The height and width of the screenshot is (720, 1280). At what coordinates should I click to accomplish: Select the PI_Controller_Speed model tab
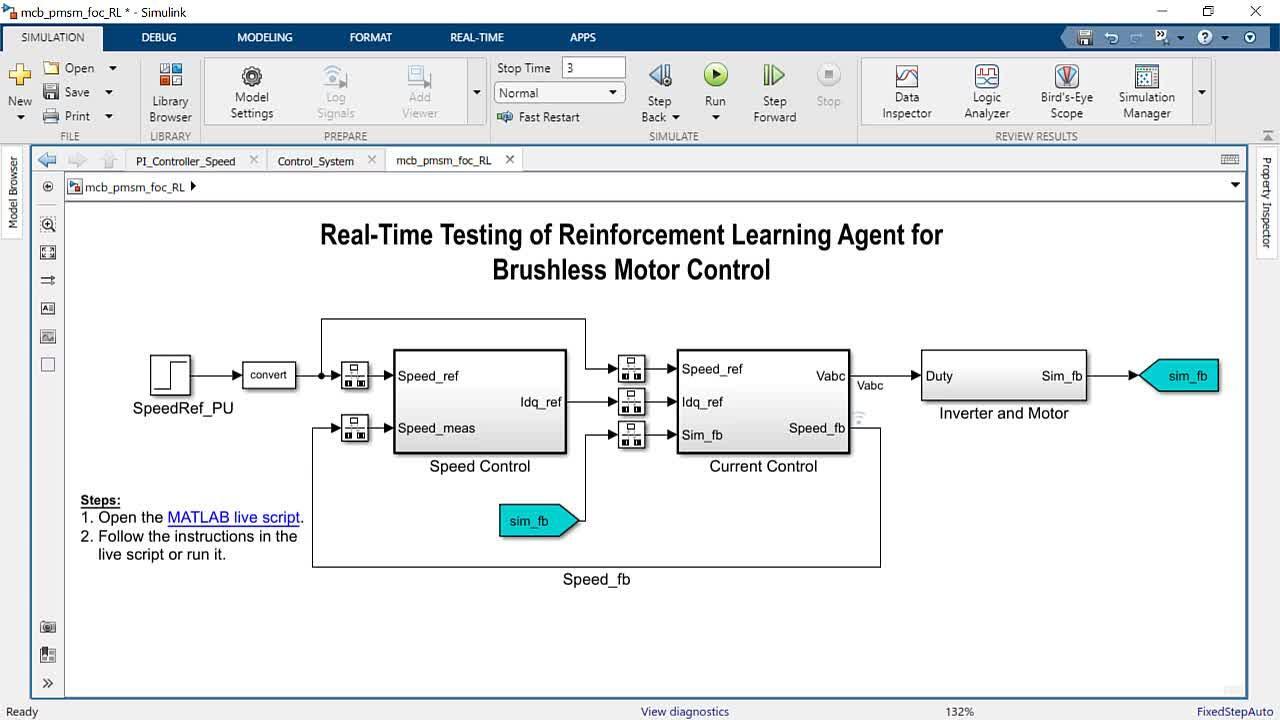click(x=186, y=161)
